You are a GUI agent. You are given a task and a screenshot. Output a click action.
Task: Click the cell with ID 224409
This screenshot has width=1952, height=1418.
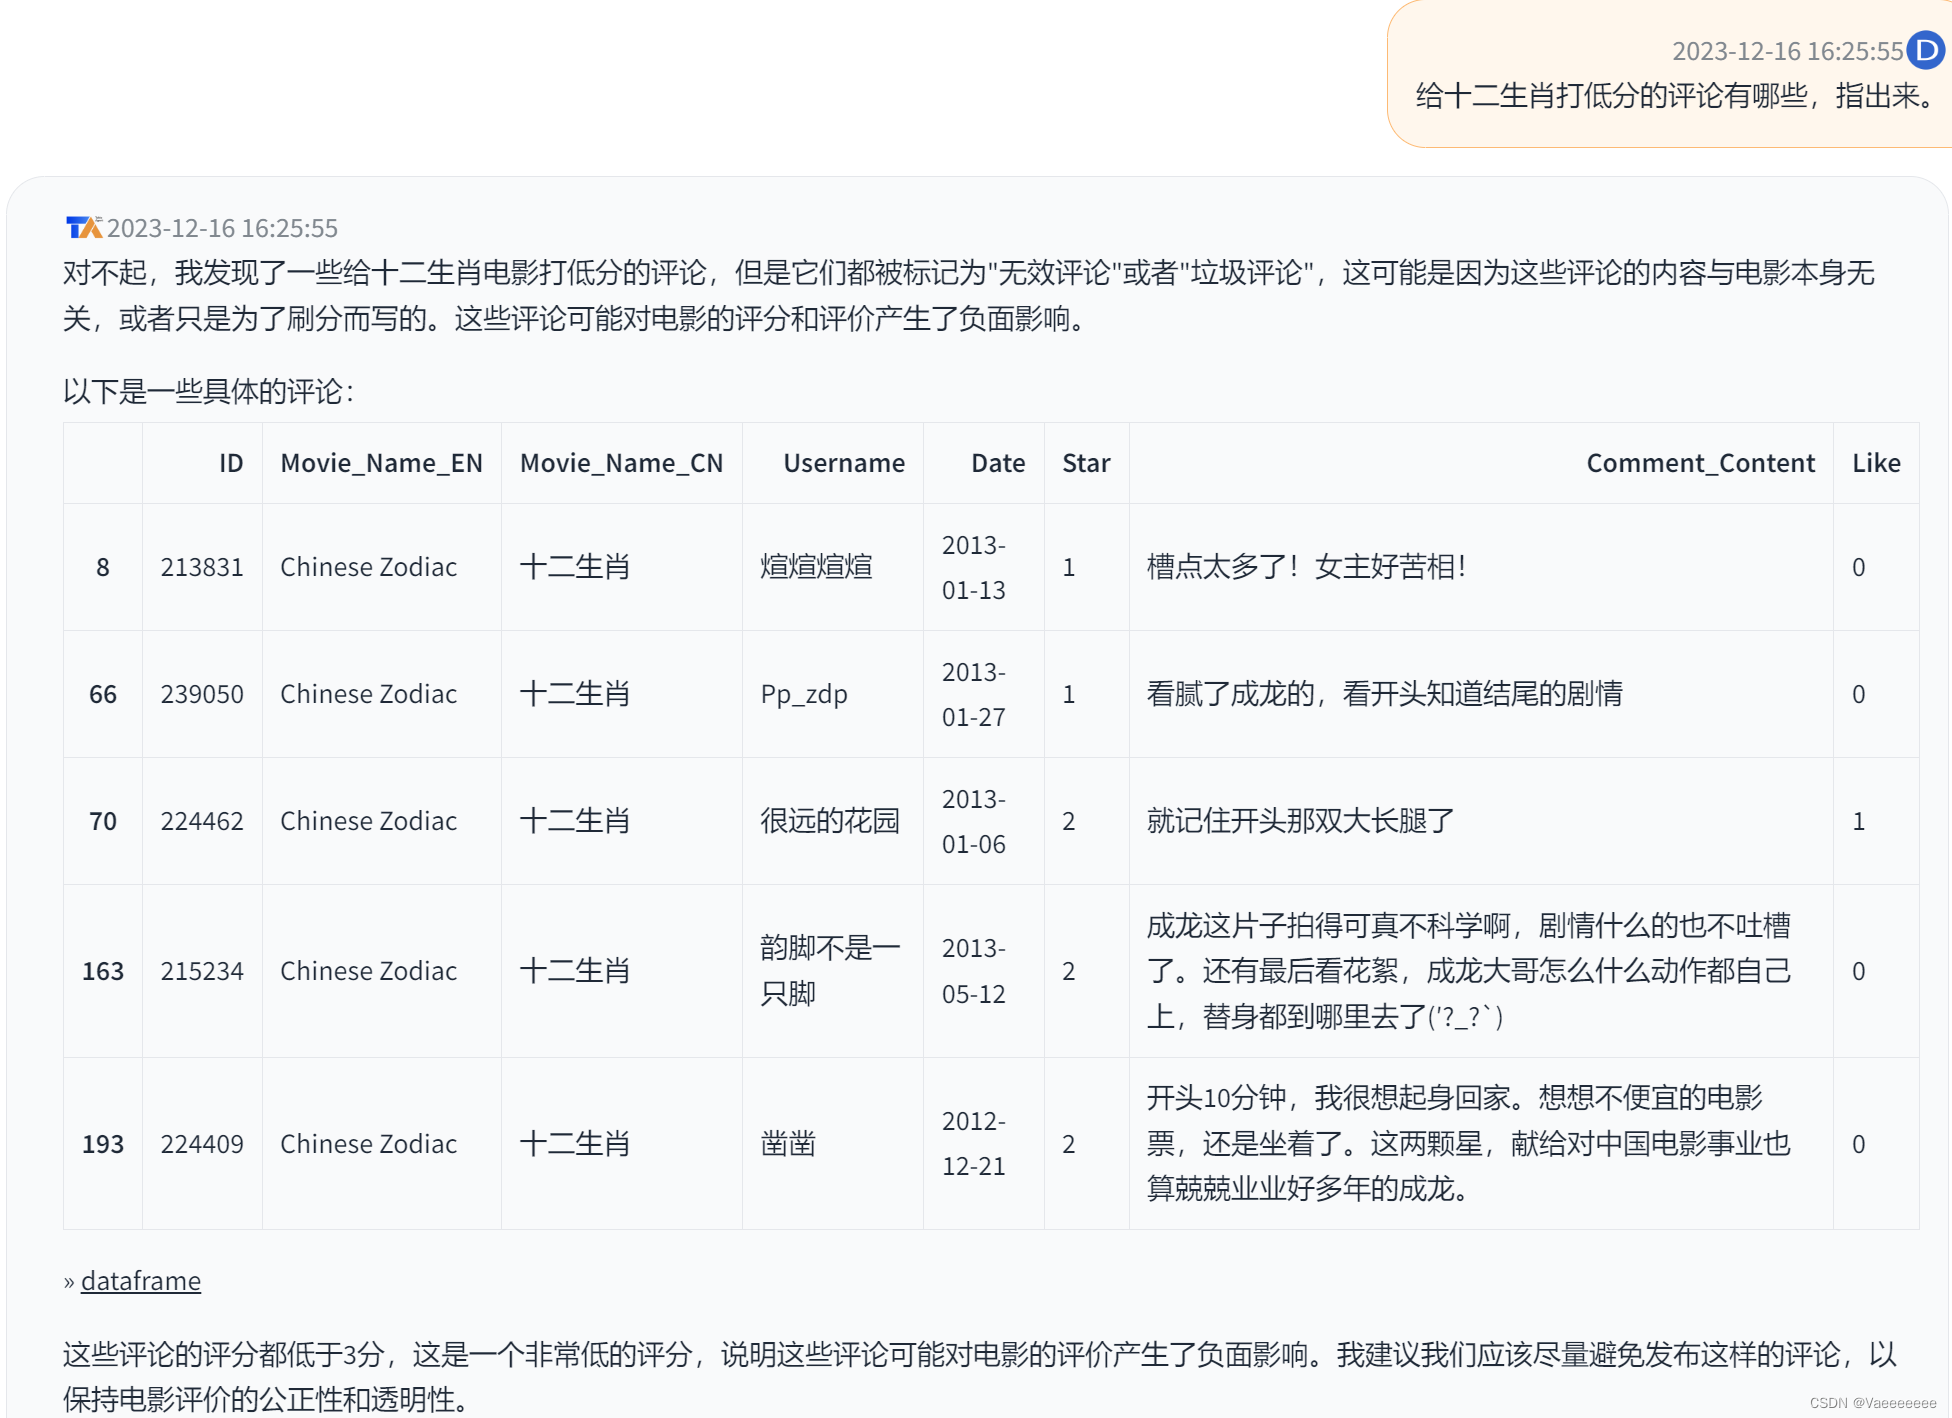[x=202, y=1144]
